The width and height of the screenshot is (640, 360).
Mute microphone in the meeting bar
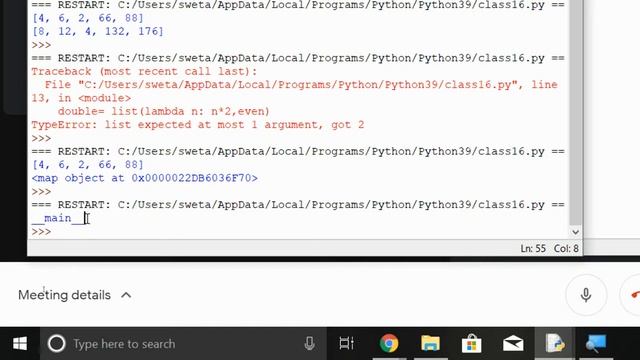pyautogui.click(x=586, y=295)
